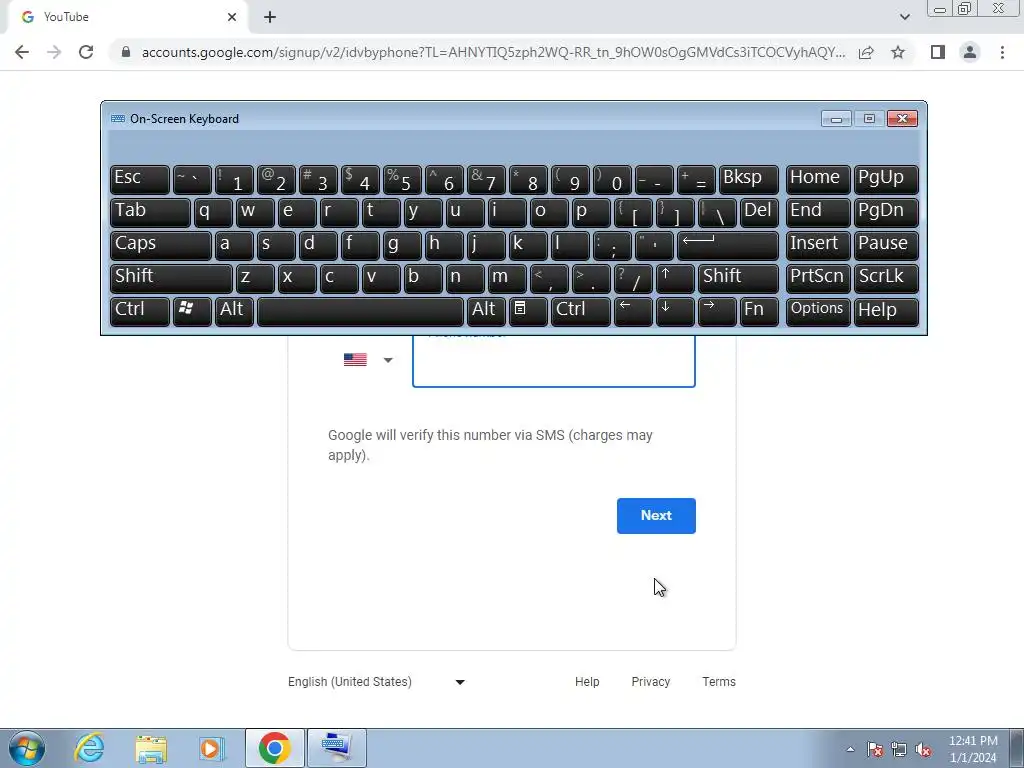Open the Terms link

tap(719, 682)
